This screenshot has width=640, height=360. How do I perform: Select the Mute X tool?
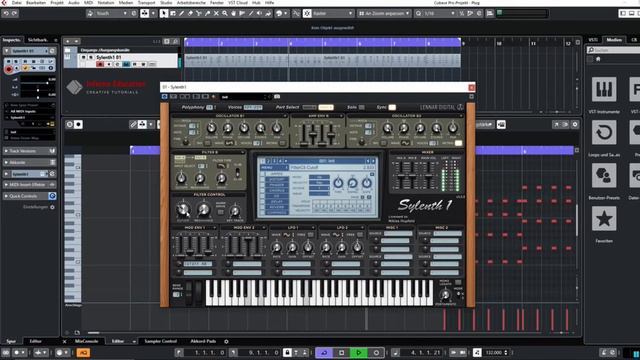coord(216,13)
